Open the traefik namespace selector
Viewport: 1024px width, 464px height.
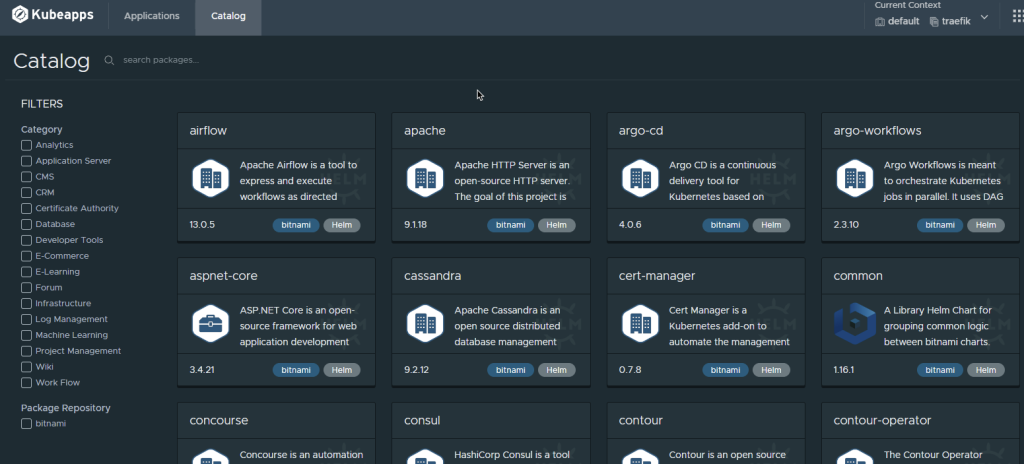pos(950,21)
